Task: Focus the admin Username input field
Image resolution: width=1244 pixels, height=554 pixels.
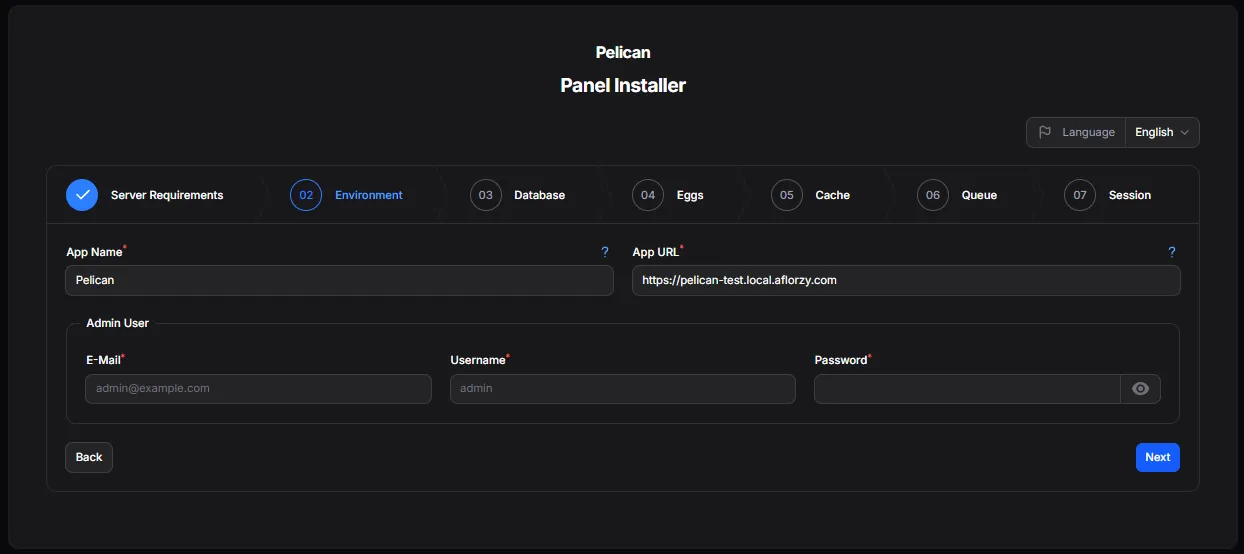Action: click(623, 389)
